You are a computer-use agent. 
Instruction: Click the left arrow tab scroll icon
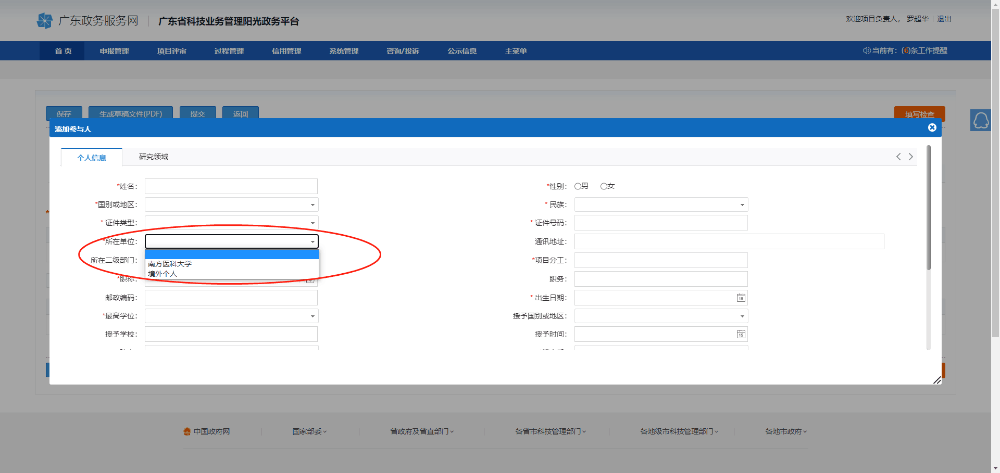pyautogui.click(x=898, y=157)
